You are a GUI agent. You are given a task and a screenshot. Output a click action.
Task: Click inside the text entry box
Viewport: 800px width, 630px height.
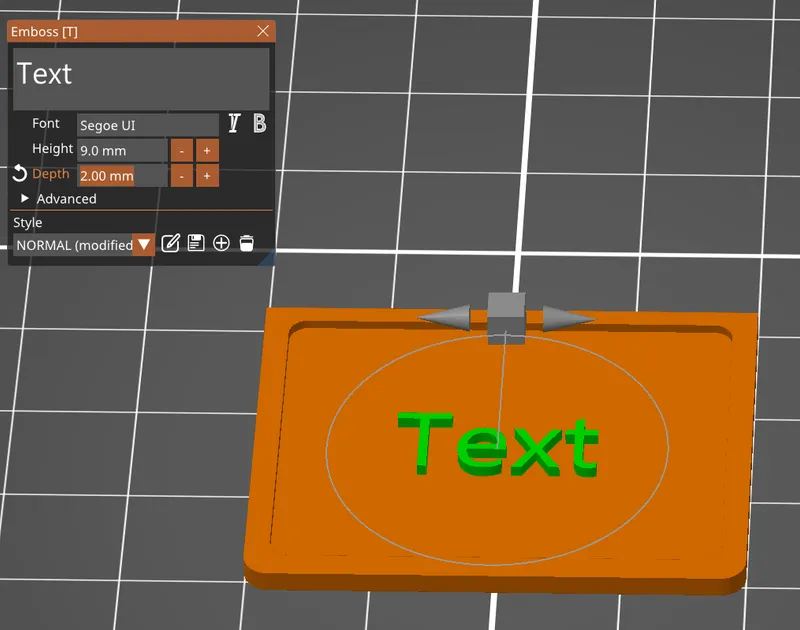click(x=141, y=79)
